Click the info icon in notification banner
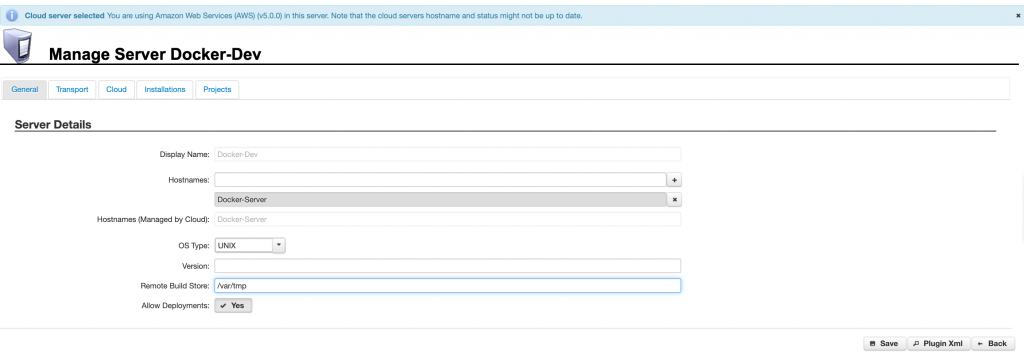Viewport: 1024px width, 360px height. (12, 16)
